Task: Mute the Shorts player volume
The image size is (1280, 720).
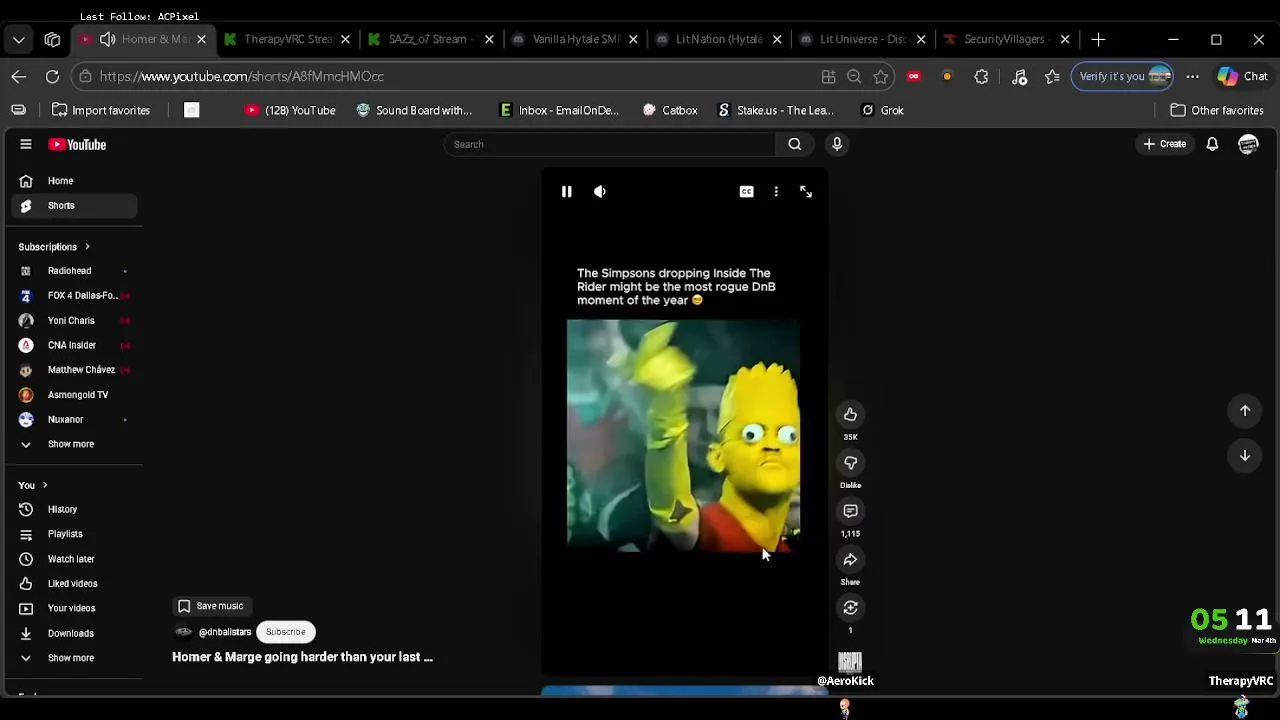Action: tap(600, 192)
